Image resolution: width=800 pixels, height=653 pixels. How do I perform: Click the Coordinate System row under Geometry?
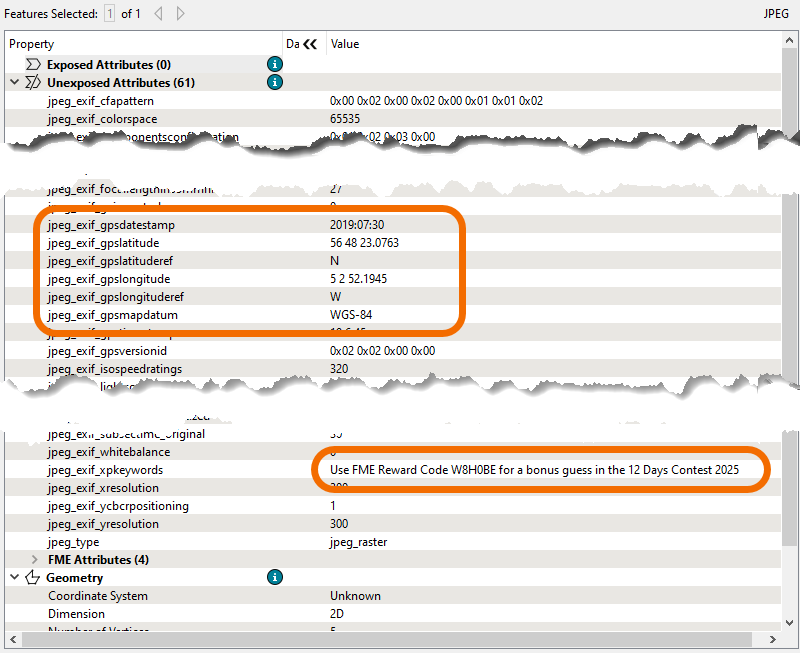(x=97, y=596)
